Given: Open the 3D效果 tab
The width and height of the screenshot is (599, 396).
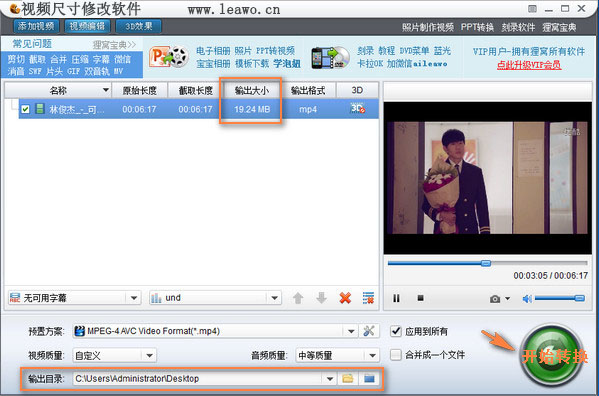Looking at the screenshot, I should coord(139,26).
